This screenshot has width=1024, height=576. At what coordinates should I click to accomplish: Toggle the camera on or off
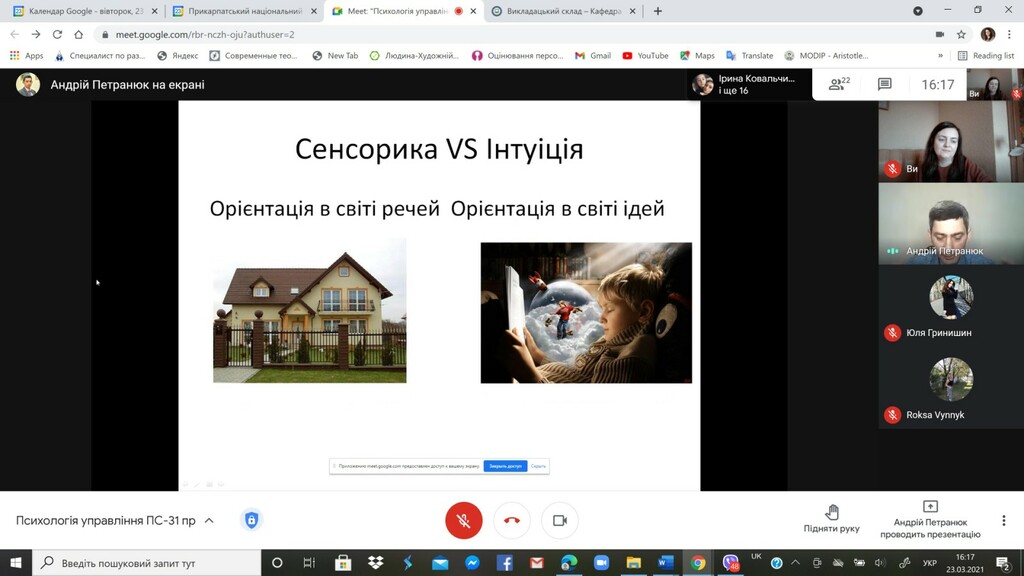coord(560,520)
